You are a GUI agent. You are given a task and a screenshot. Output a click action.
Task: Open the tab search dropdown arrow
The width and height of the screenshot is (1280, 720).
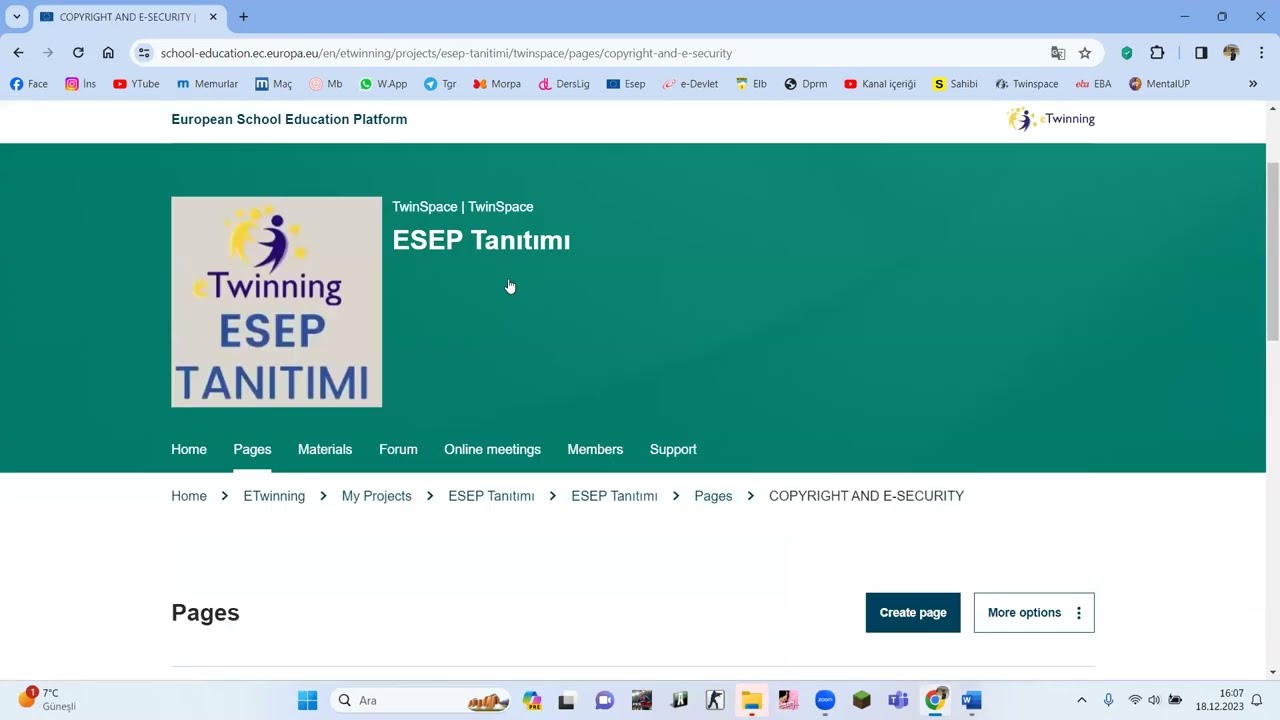[x=17, y=17]
